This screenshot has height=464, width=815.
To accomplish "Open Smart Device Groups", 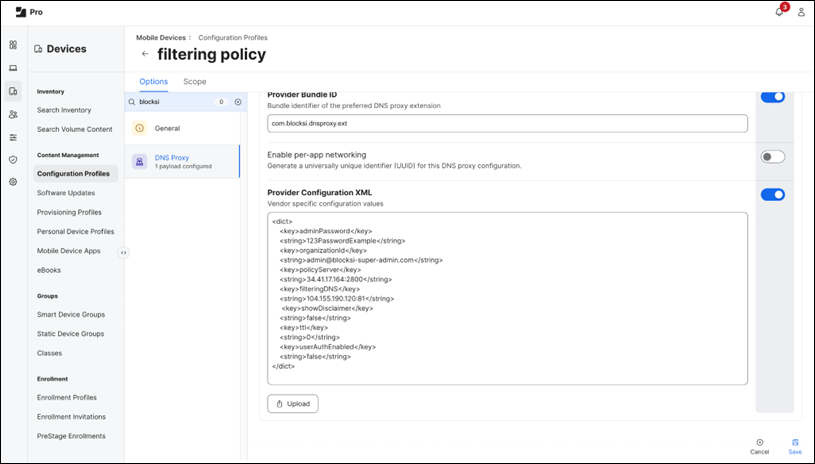I will pyautogui.click(x=71, y=314).
